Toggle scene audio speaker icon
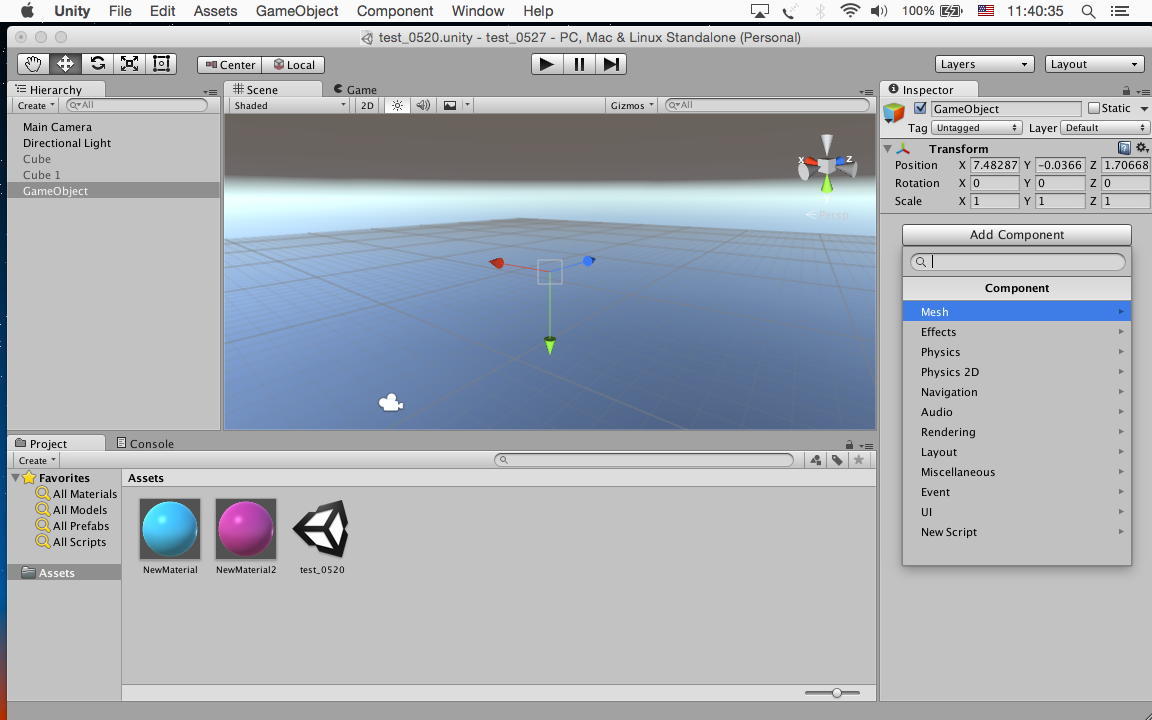 423,105
